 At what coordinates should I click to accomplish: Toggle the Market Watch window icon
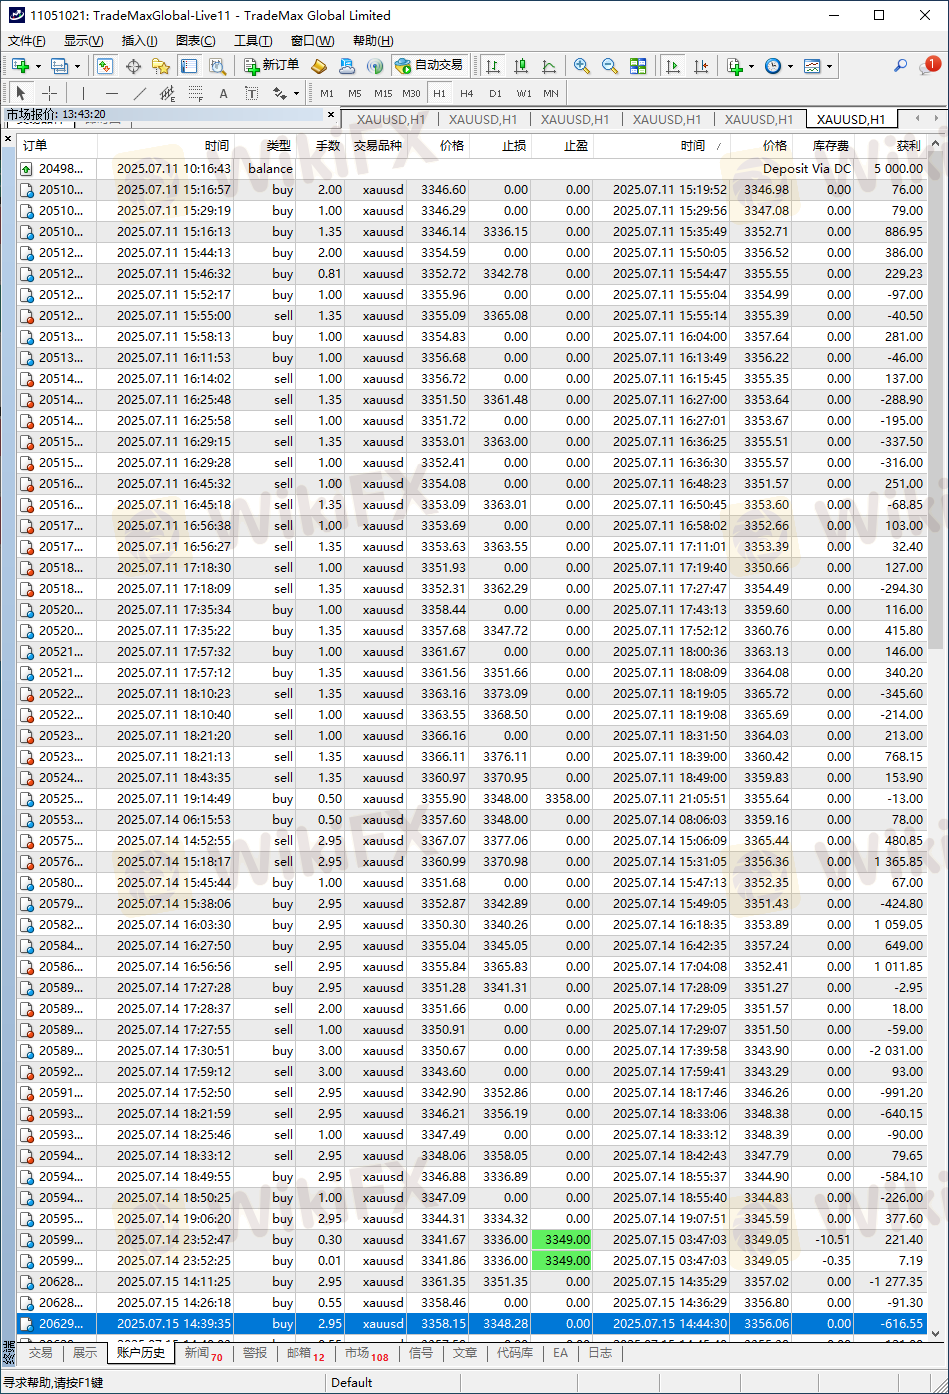tap(104, 66)
